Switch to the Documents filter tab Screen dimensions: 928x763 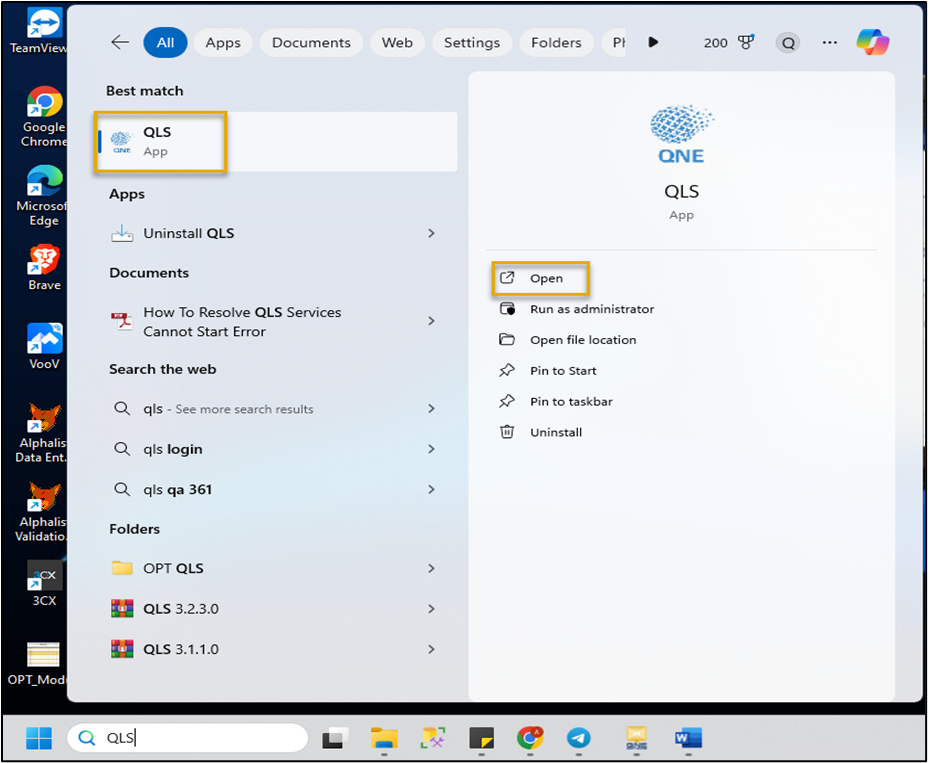311,43
